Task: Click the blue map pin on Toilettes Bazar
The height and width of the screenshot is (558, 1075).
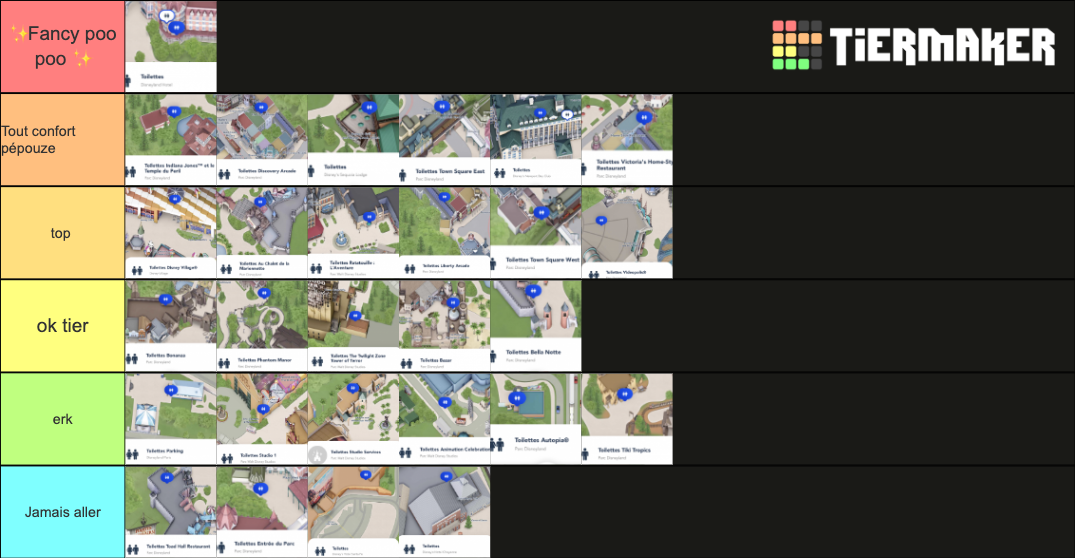Action: click(x=452, y=302)
